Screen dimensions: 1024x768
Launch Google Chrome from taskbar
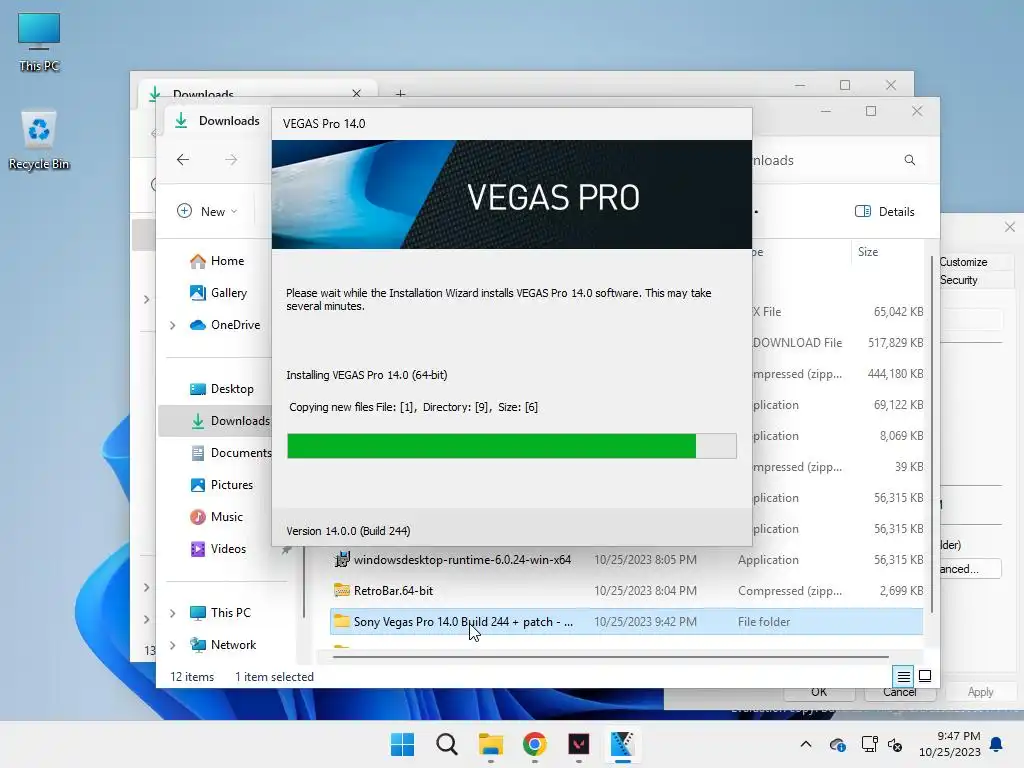pyautogui.click(x=534, y=744)
